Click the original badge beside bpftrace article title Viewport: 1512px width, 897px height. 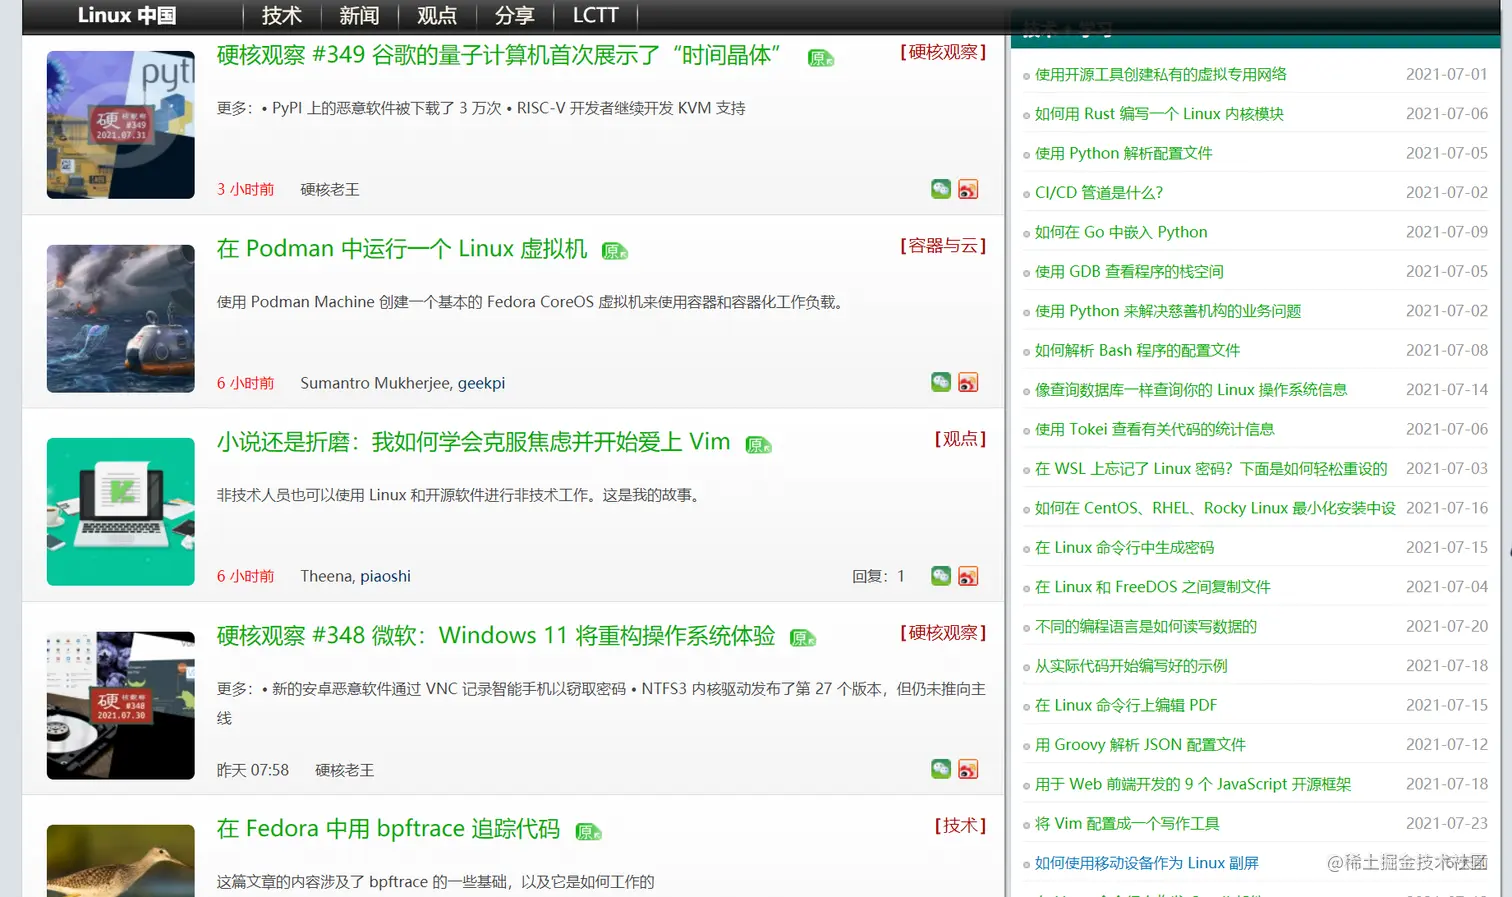click(x=589, y=830)
